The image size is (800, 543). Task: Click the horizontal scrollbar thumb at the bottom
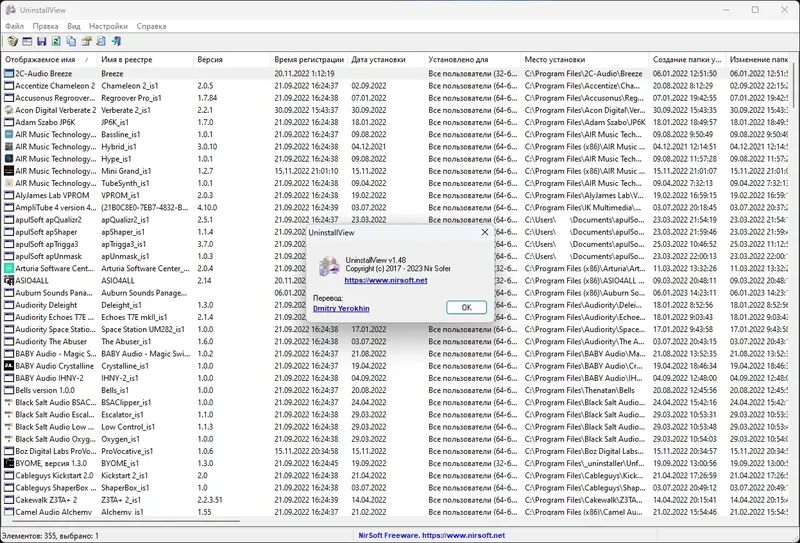(x=126, y=521)
